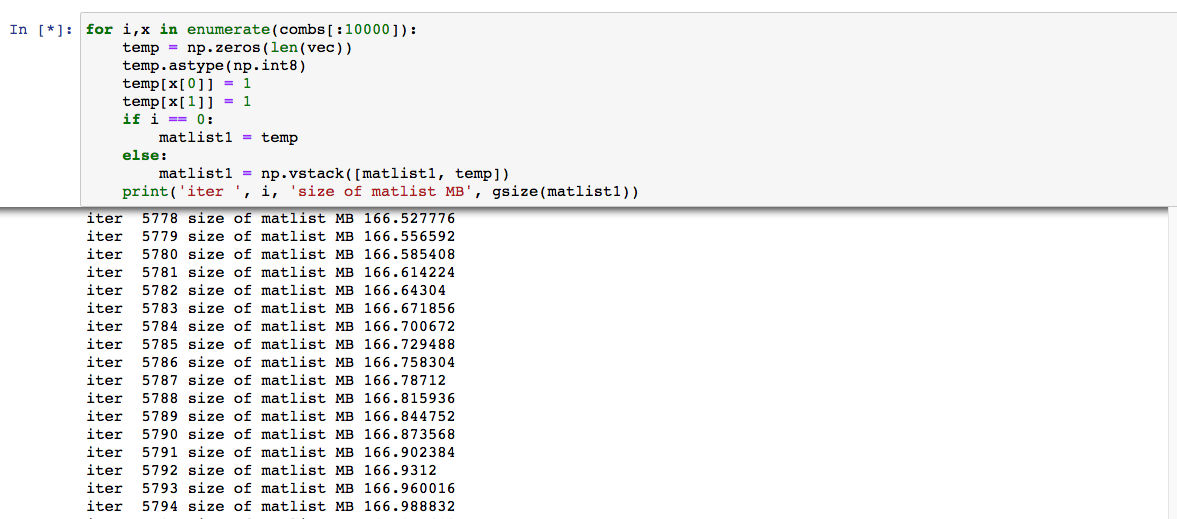The height and width of the screenshot is (519, 1177).
Task: Click the temp[x[0]] = 1 line
Action: (x=186, y=84)
